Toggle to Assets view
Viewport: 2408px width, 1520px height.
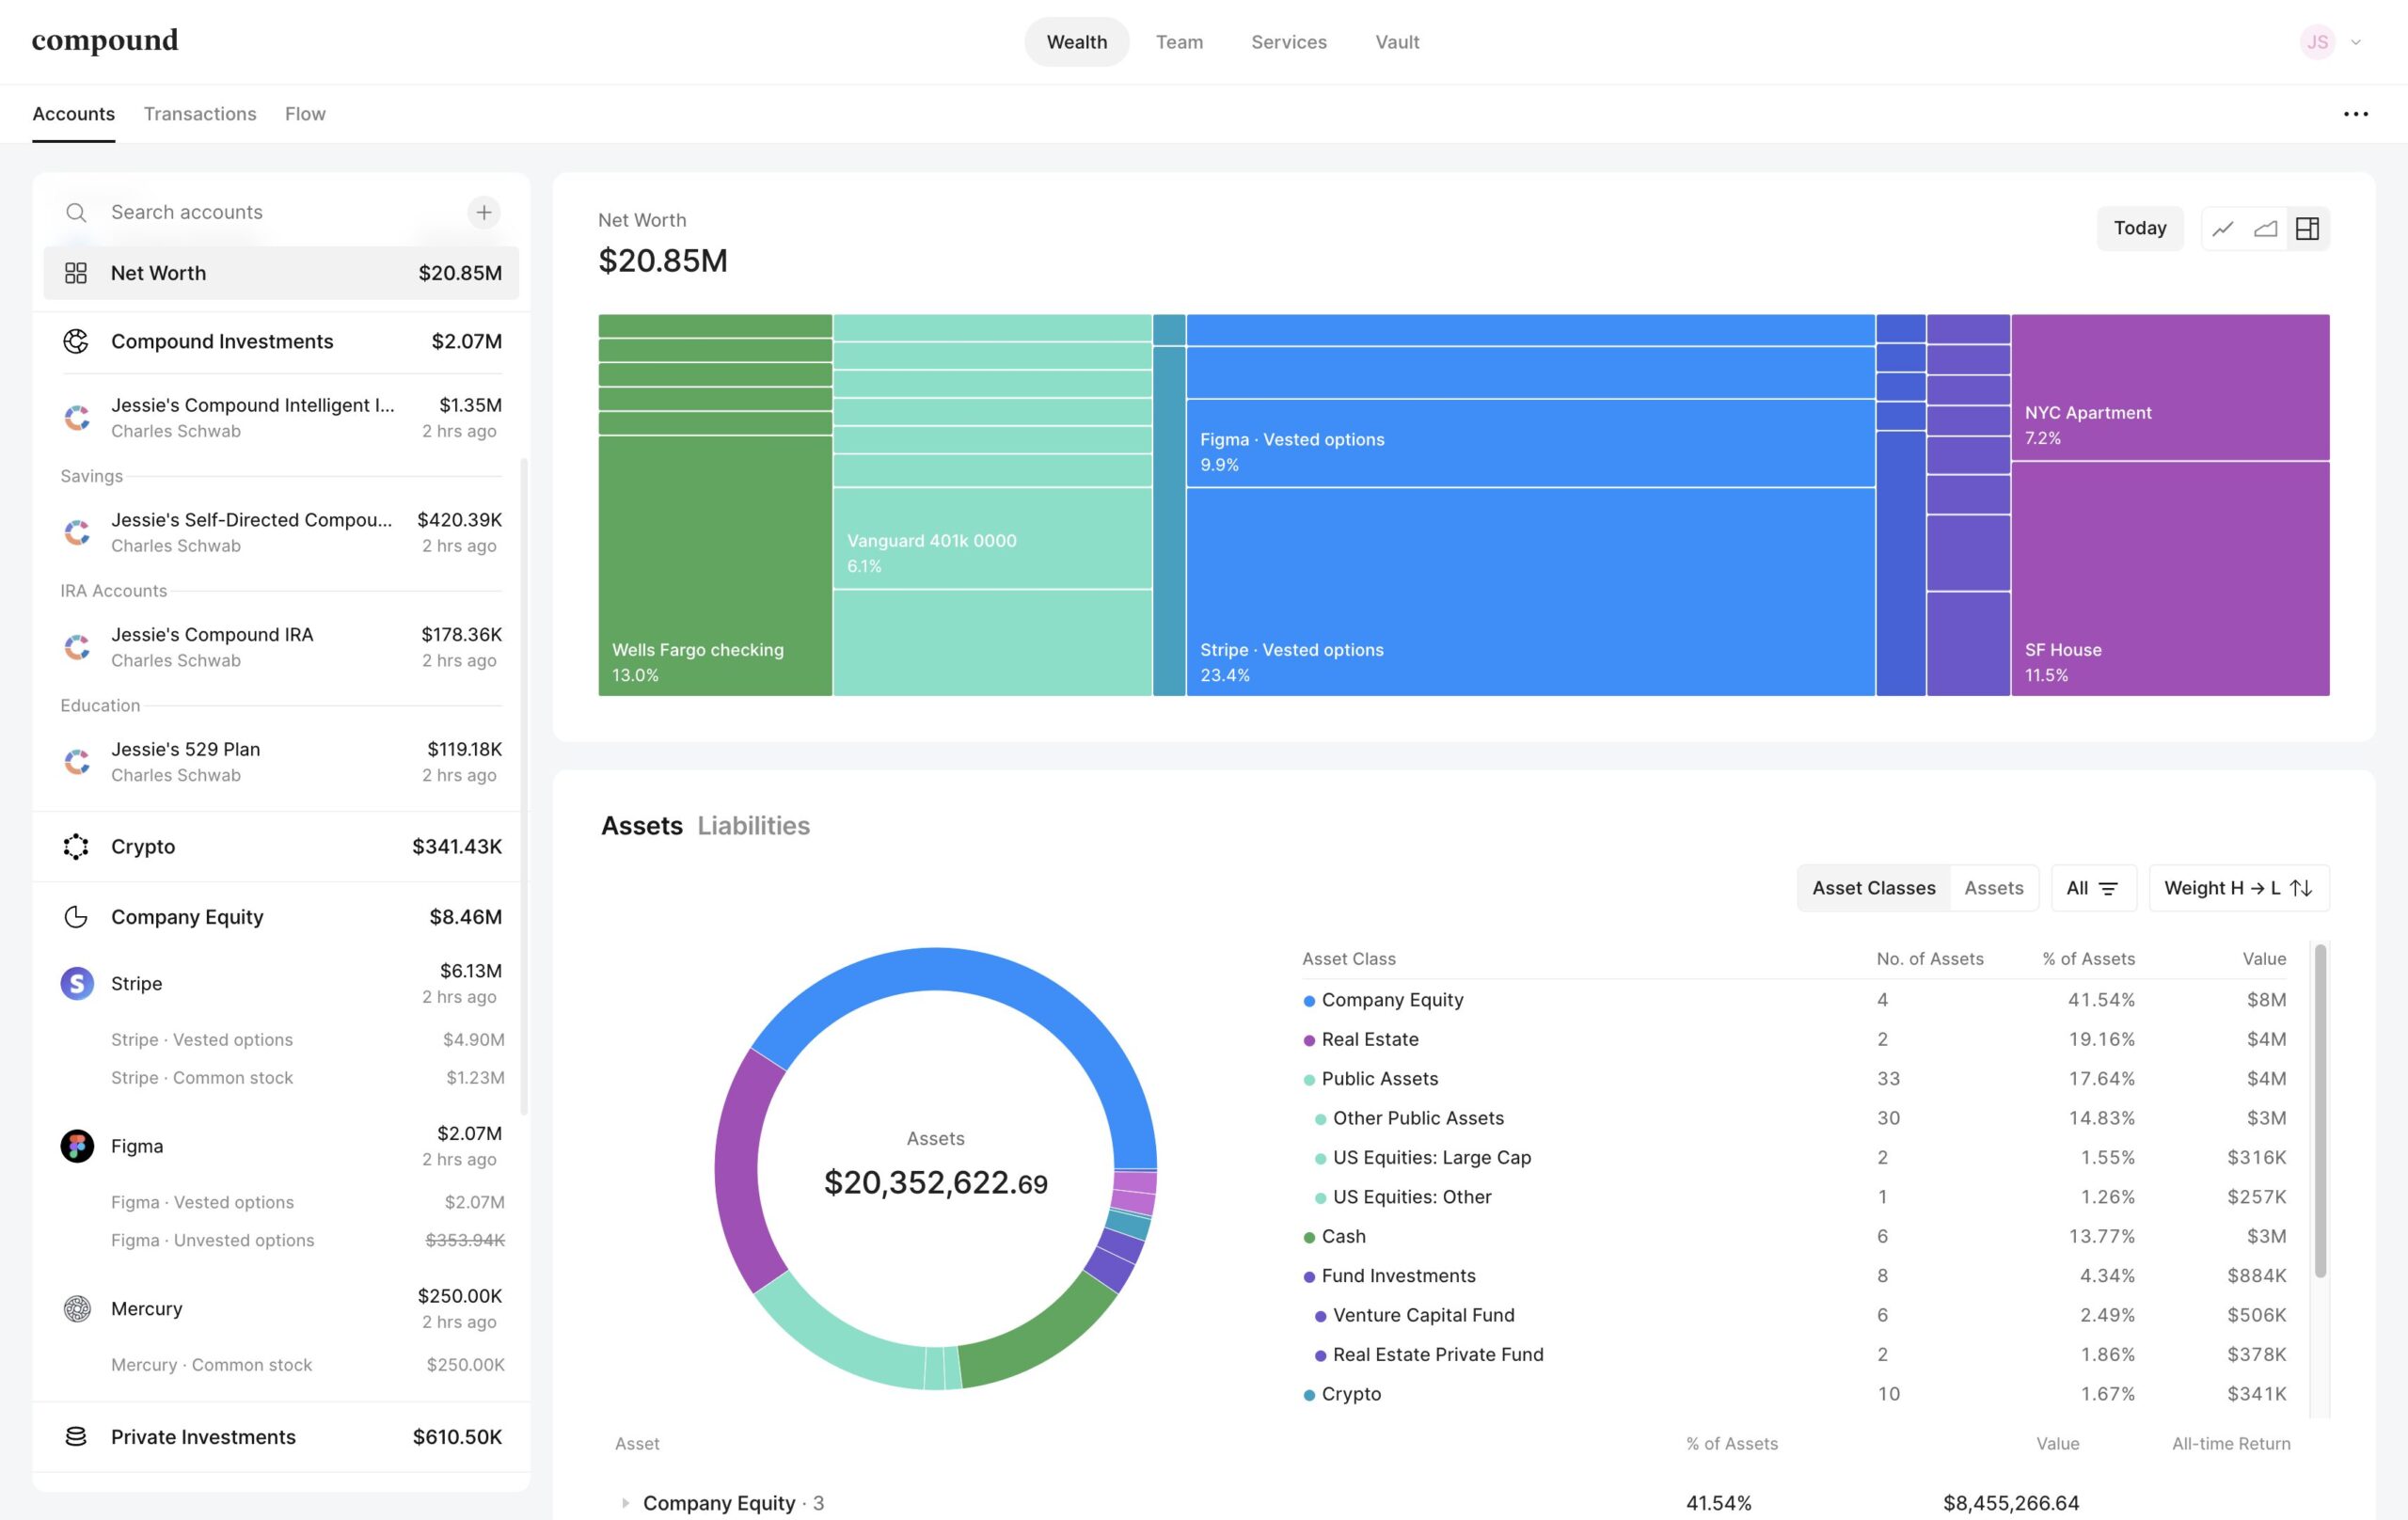1993,888
